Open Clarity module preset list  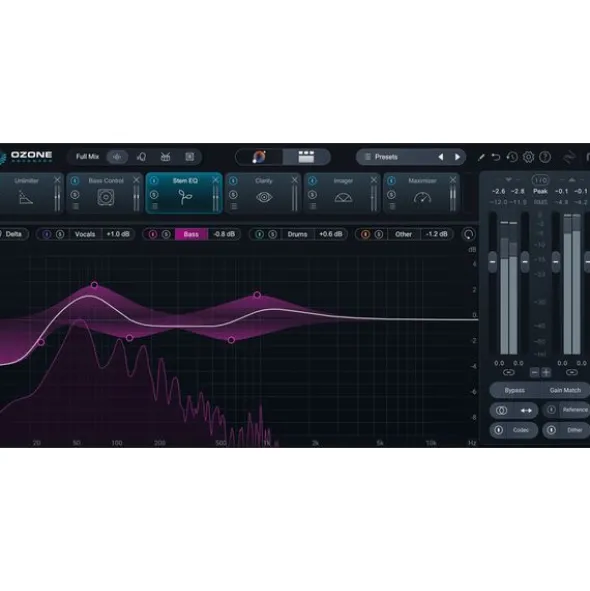coord(234,206)
